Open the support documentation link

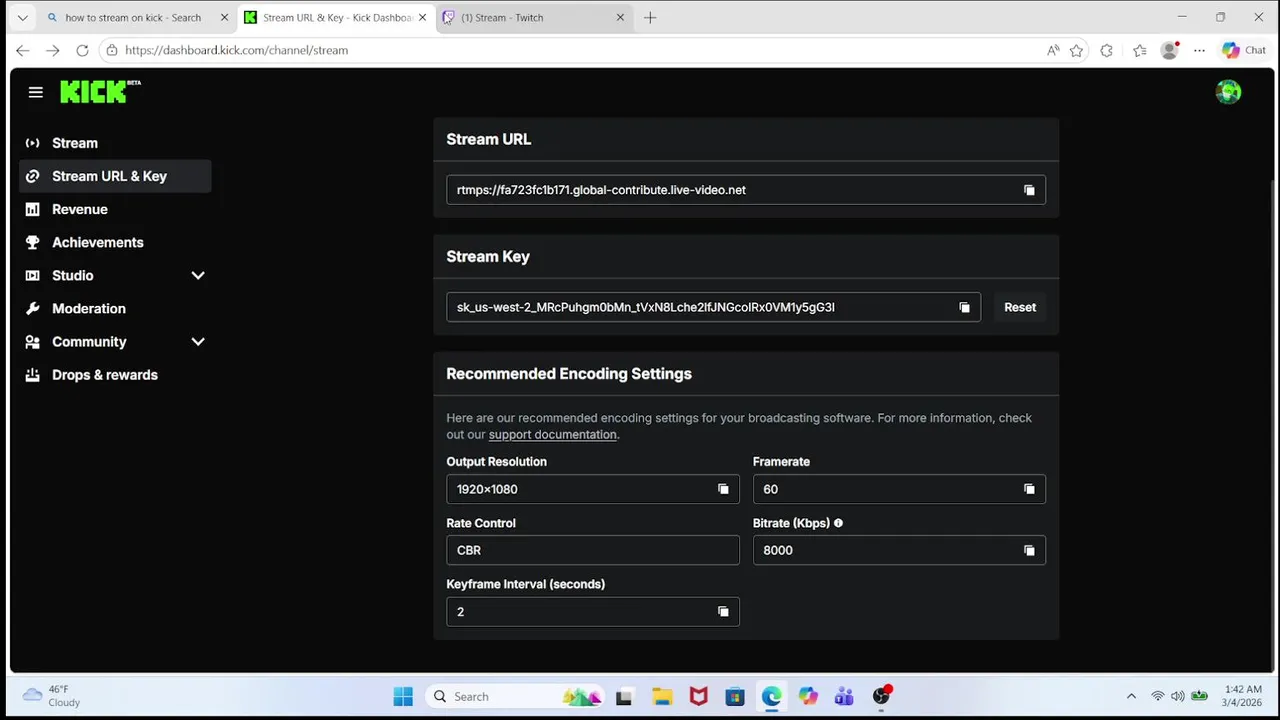coord(552,434)
